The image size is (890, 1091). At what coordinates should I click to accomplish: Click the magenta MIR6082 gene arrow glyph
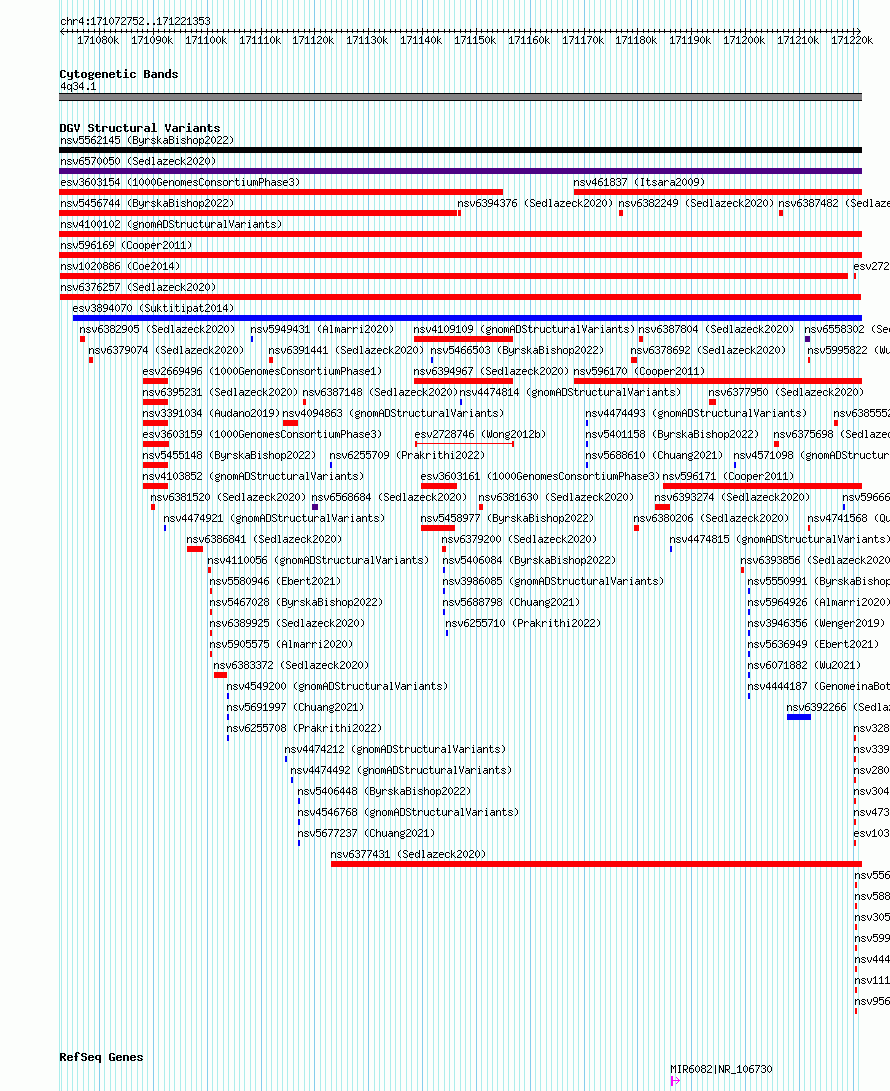coord(675,1081)
